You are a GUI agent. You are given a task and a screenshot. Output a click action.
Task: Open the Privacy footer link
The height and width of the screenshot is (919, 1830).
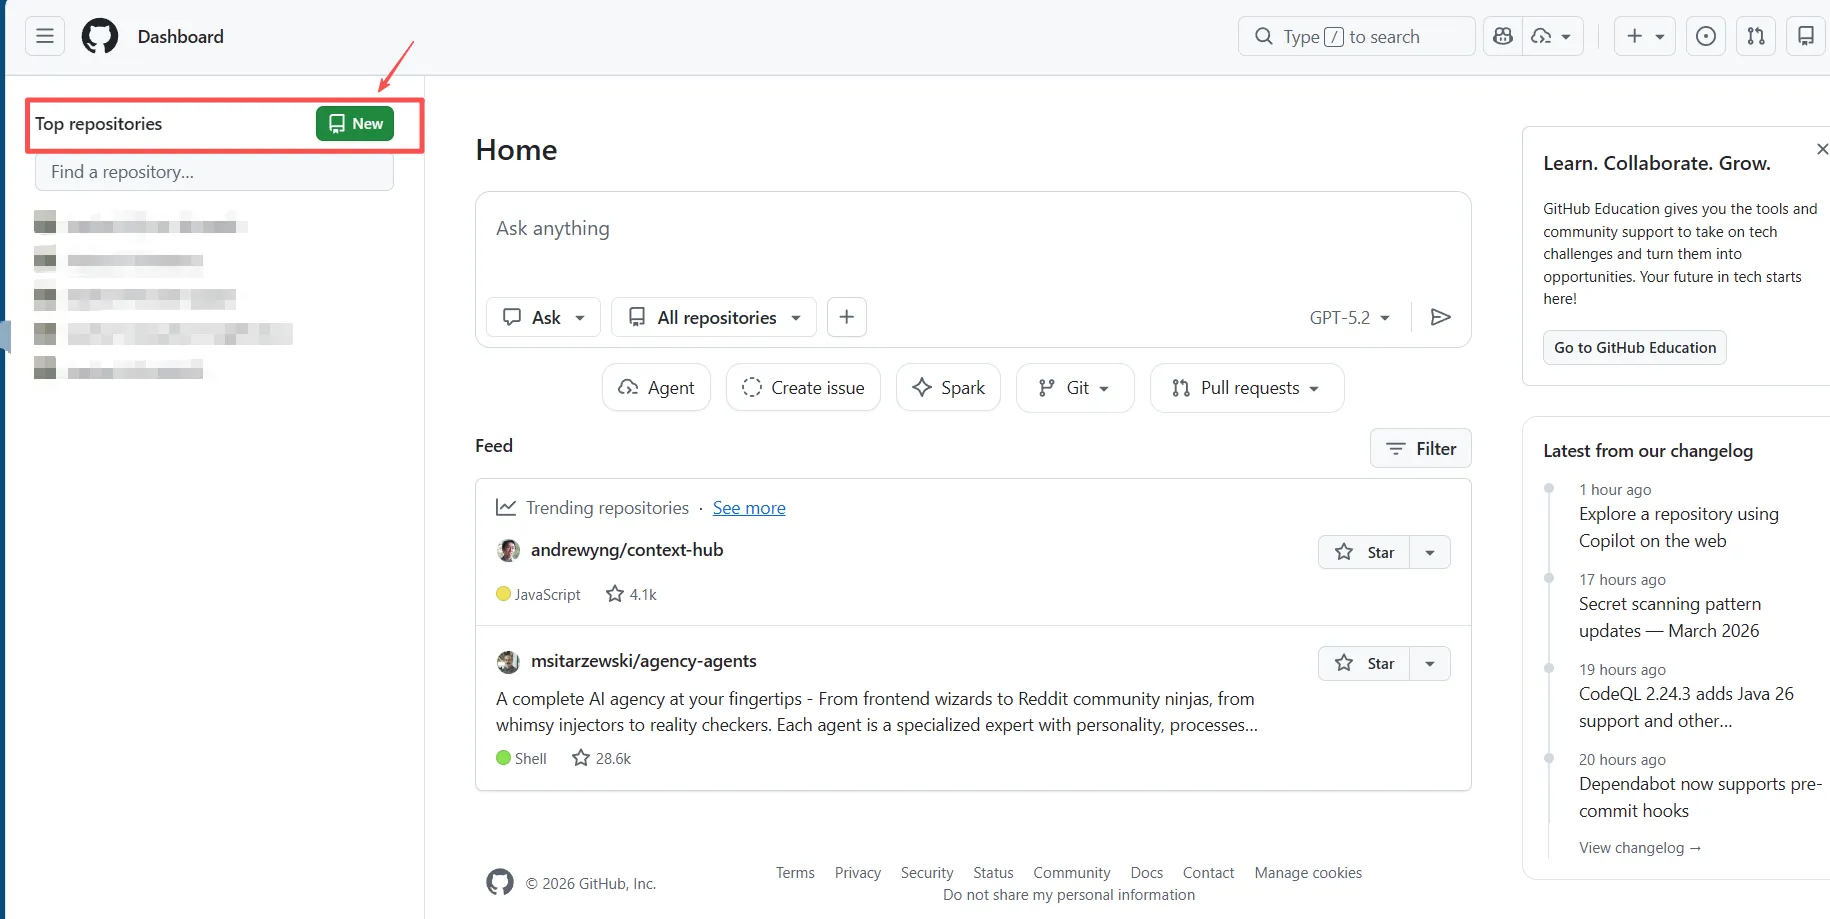point(858,873)
